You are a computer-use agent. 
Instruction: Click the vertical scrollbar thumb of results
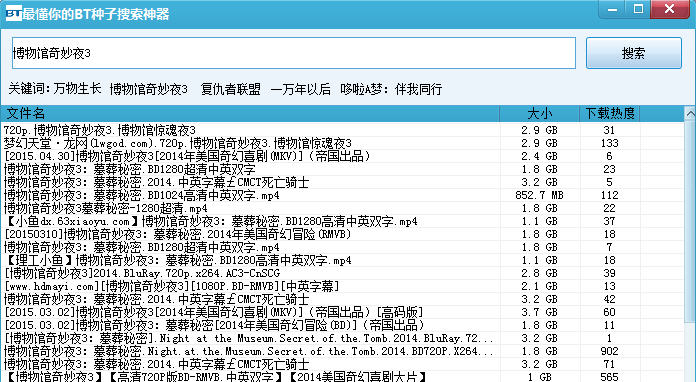pos(690,222)
